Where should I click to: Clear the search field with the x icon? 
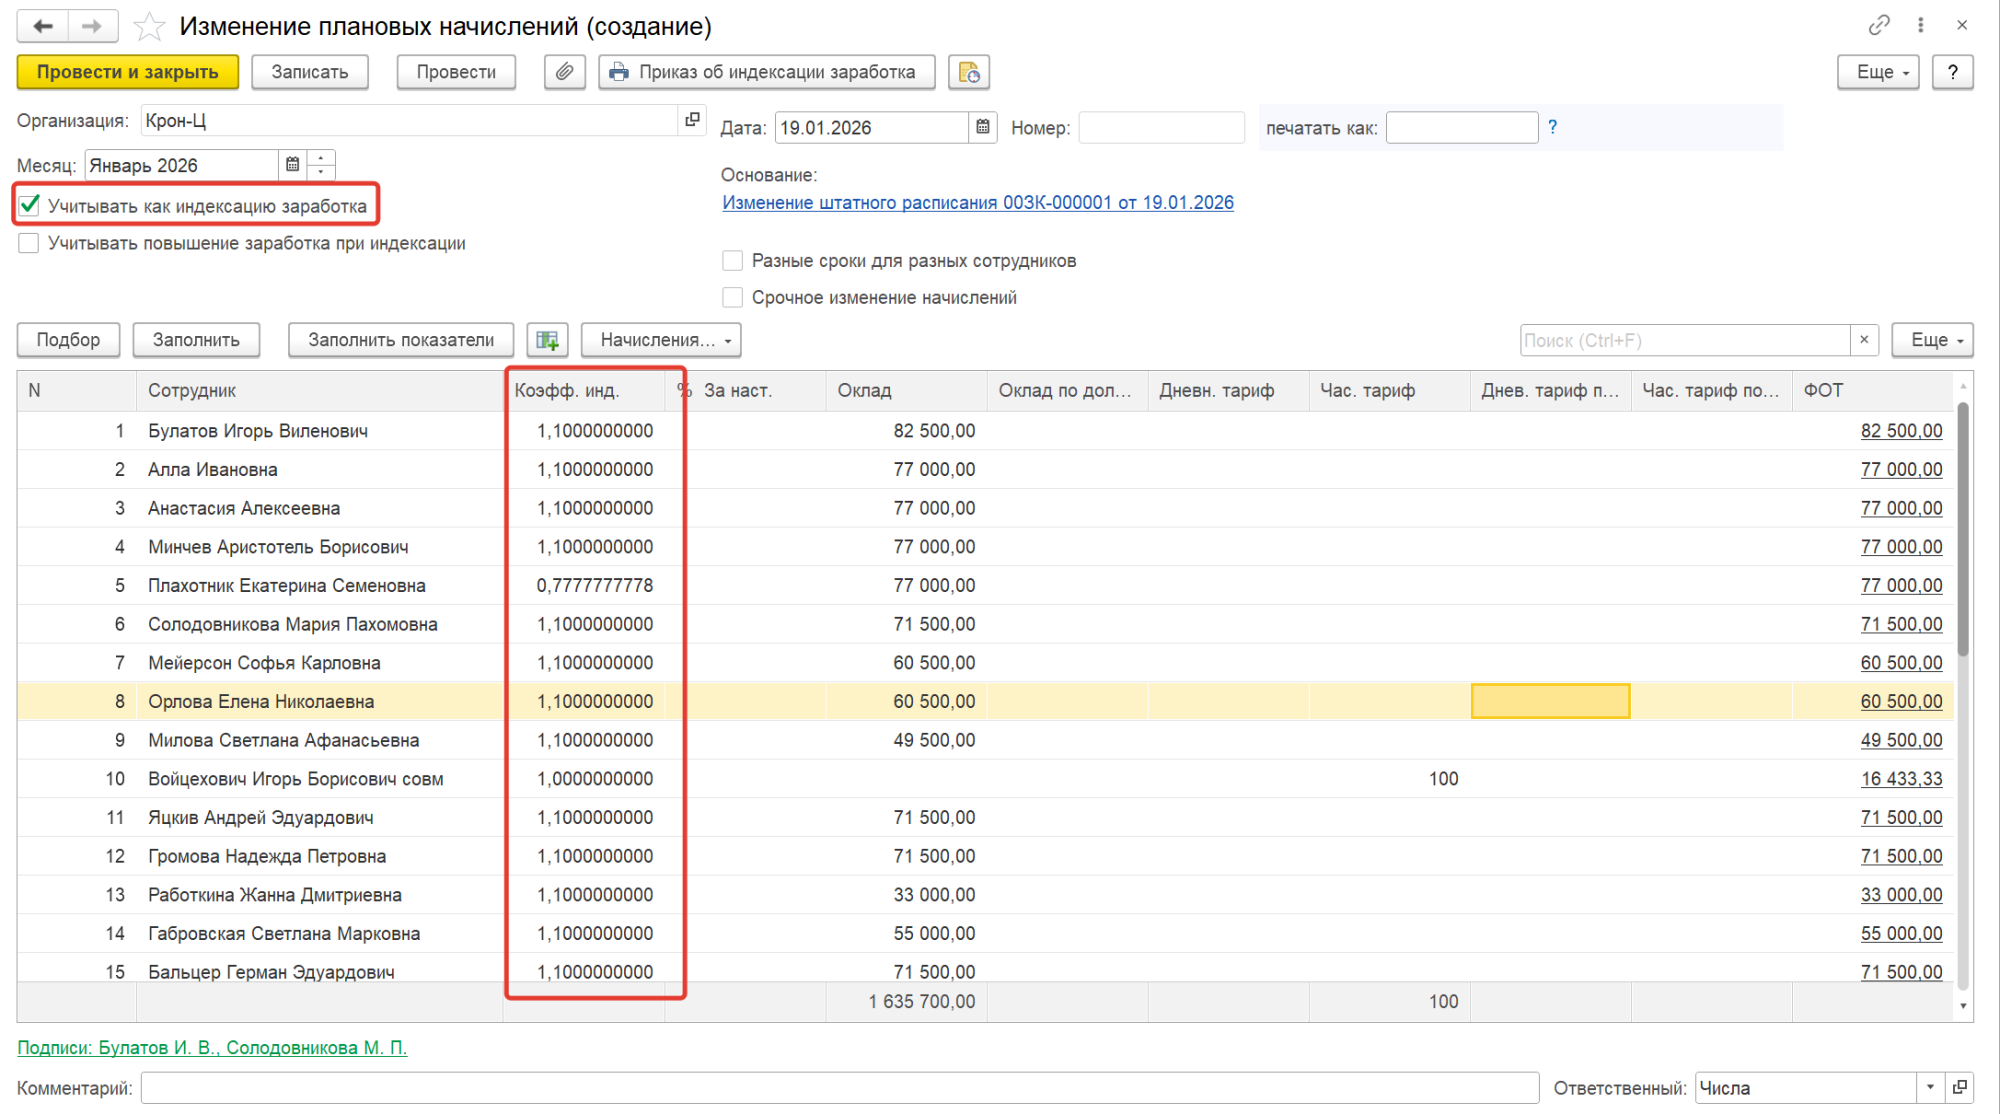1864,340
